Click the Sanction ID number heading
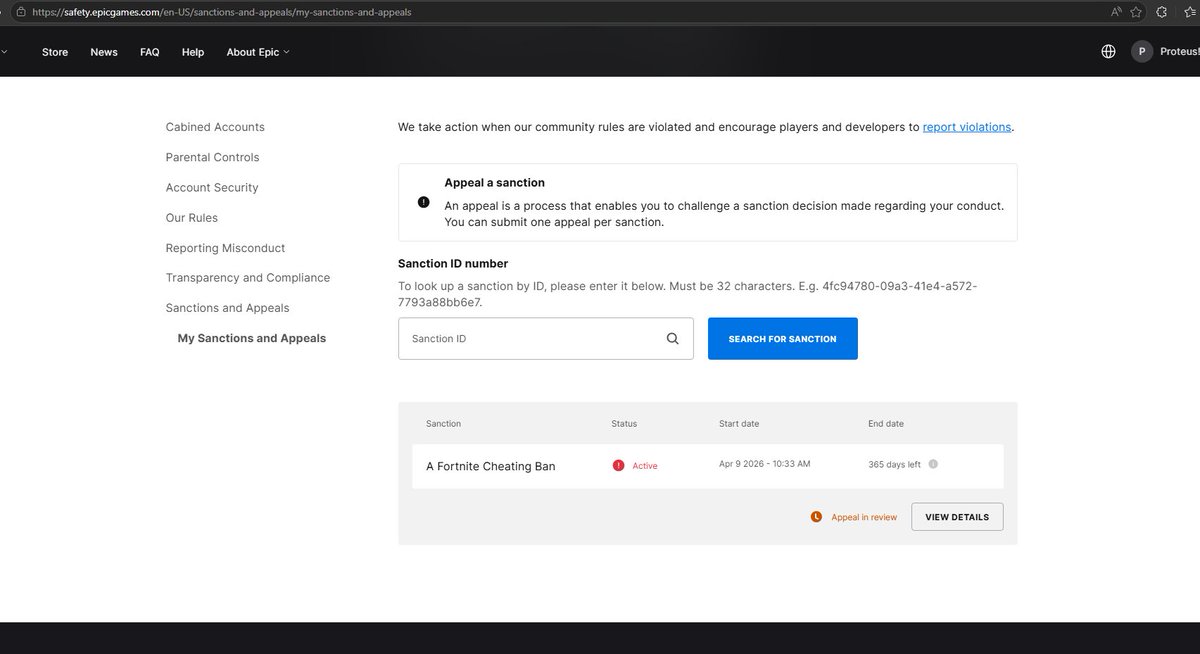Screen dimensions: 1200x654 [453, 264]
